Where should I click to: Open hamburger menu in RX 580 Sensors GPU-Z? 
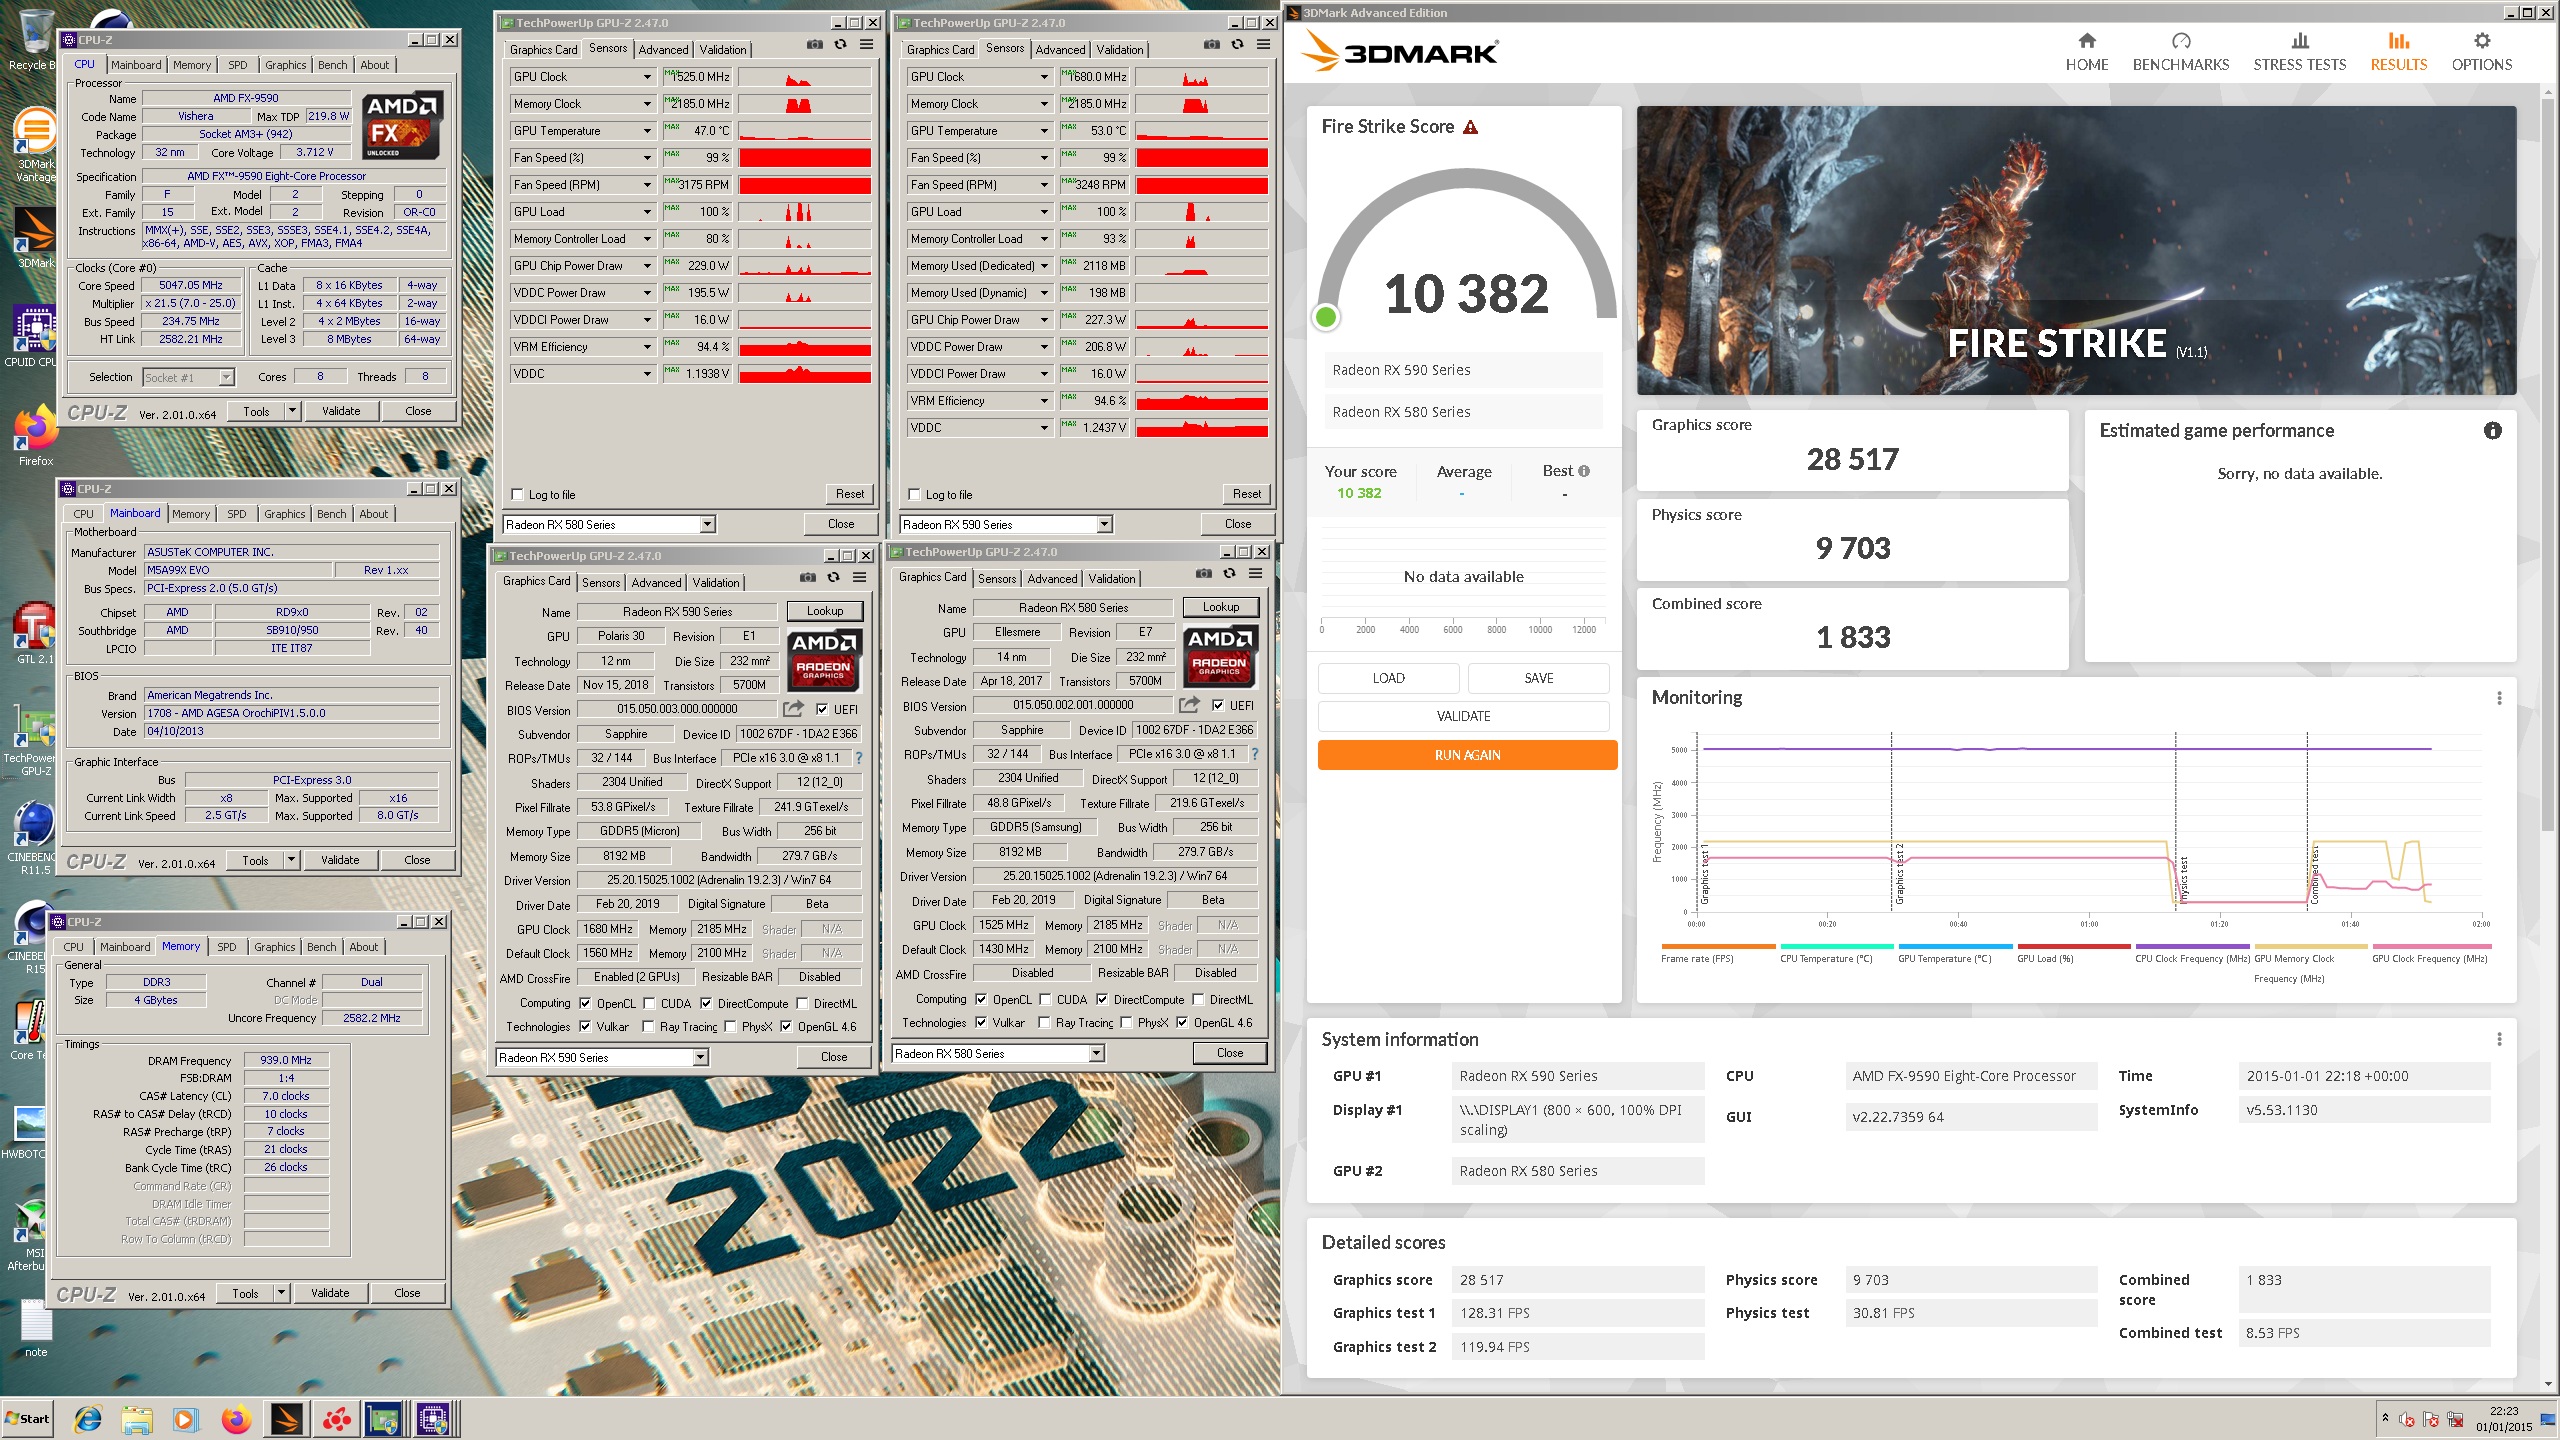click(x=867, y=45)
